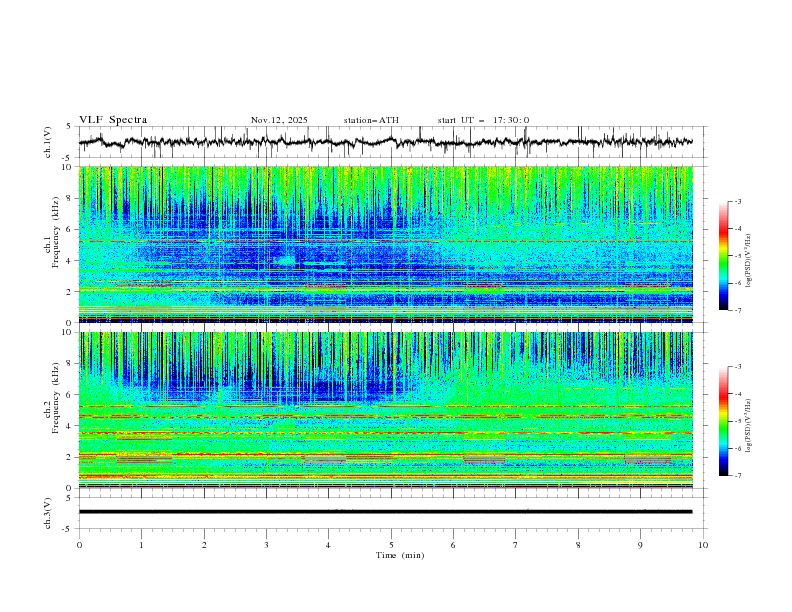The width and height of the screenshot is (792, 612).
Task: Click the "-5" tick on the lower colorbar
Action: 737,421
